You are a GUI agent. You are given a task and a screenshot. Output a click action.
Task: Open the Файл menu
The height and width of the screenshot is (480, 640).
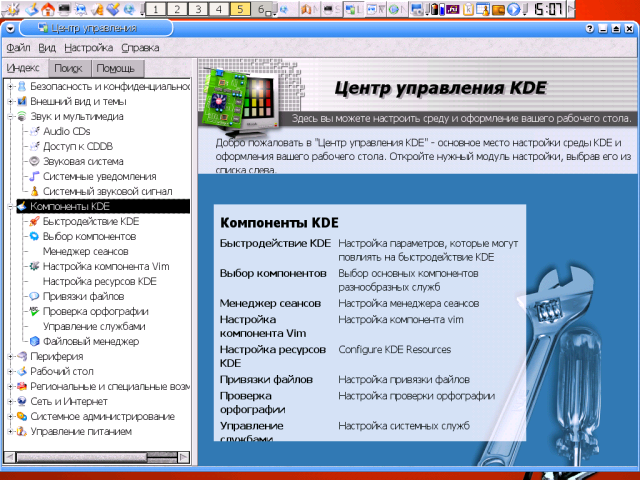tap(18, 48)
